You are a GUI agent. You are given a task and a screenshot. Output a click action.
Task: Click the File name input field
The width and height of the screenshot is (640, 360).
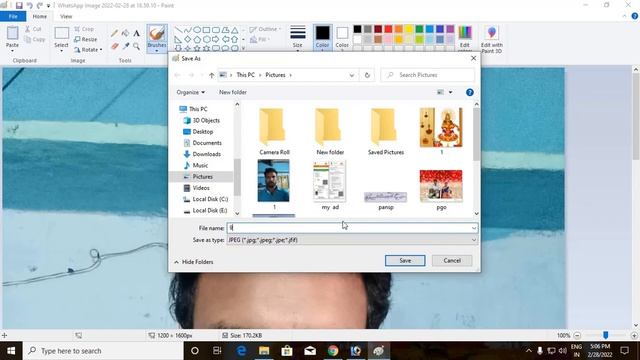pos(352,228)
